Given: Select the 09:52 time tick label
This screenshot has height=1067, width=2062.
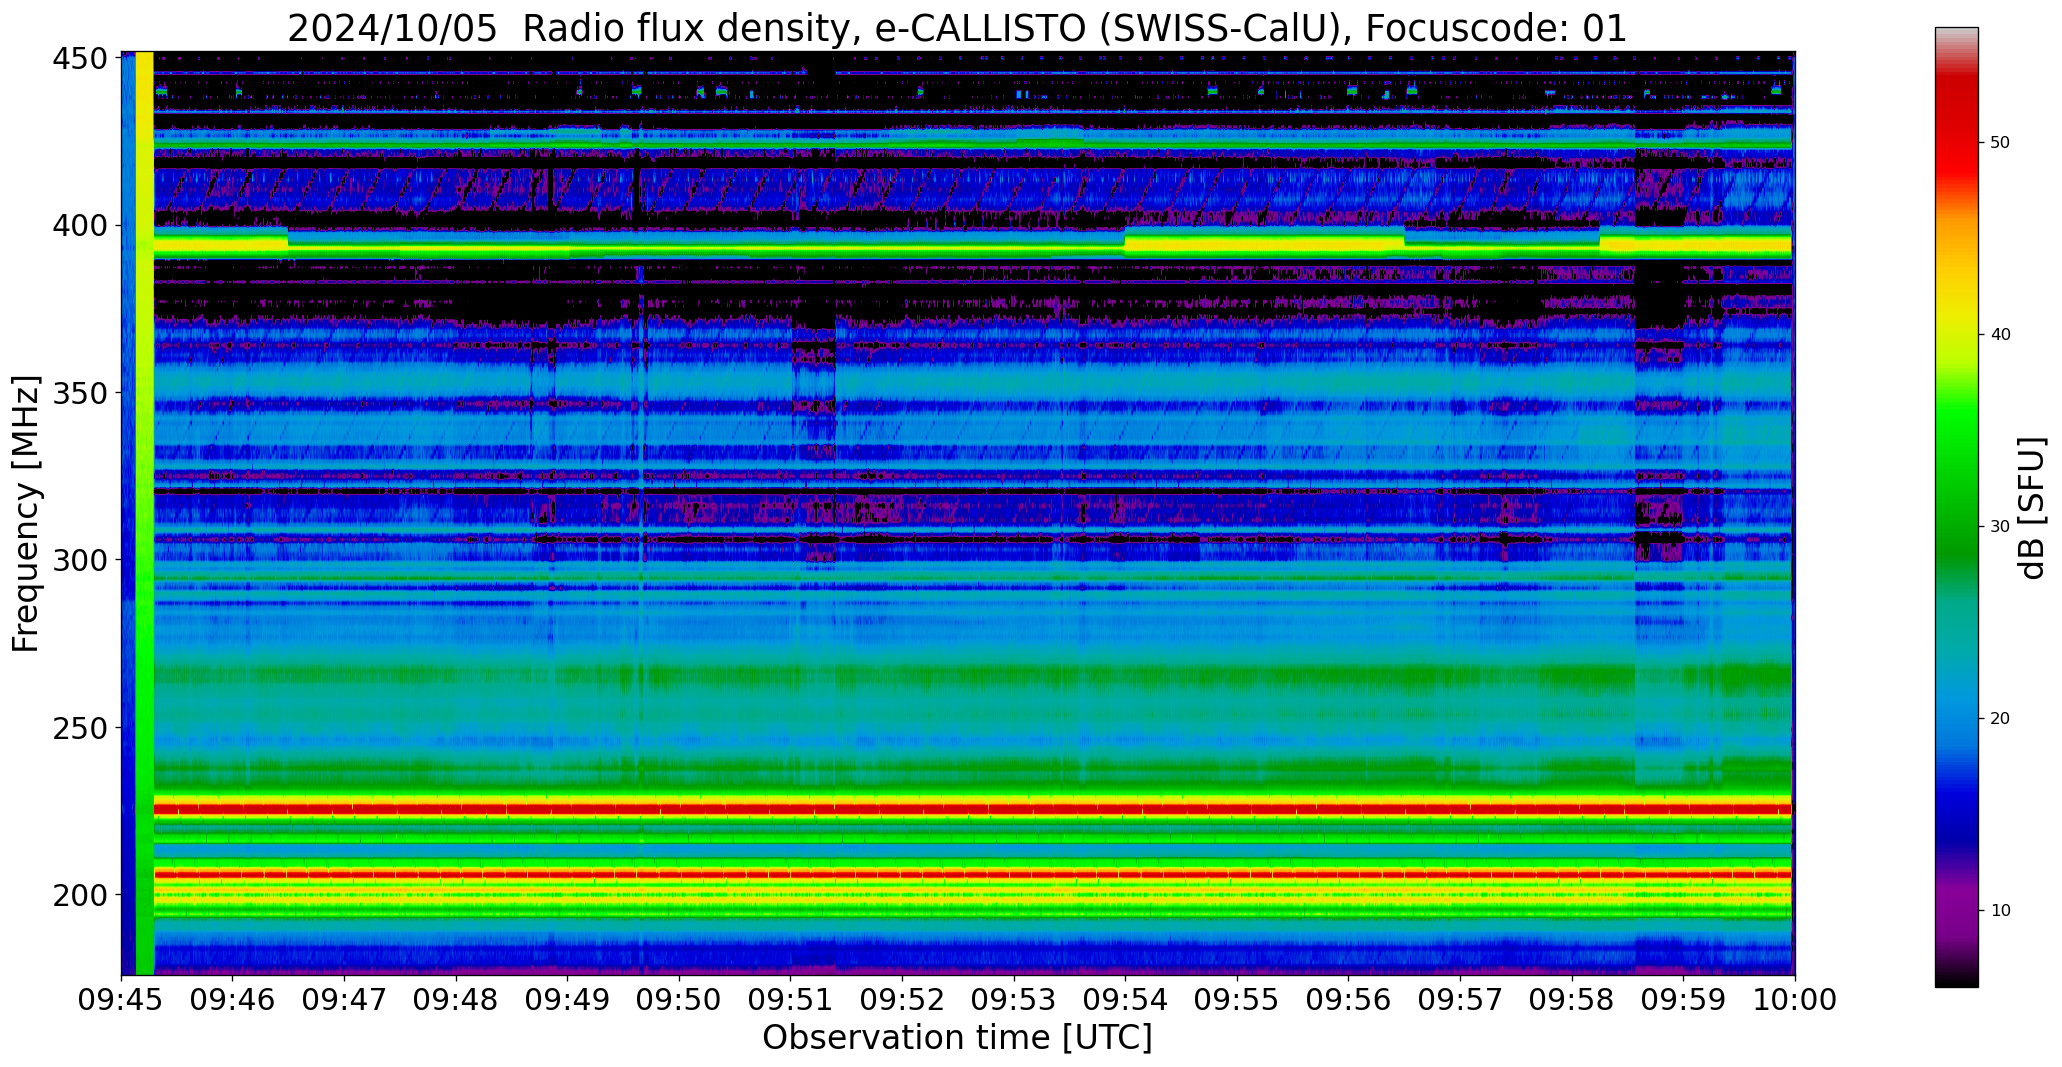Looking at the screenshot, I should [902, 1000].
